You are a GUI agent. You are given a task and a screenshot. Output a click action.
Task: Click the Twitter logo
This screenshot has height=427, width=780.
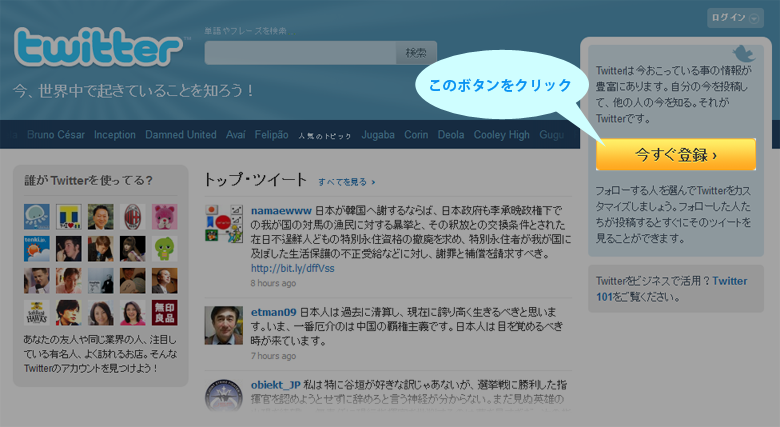[98, 47]
